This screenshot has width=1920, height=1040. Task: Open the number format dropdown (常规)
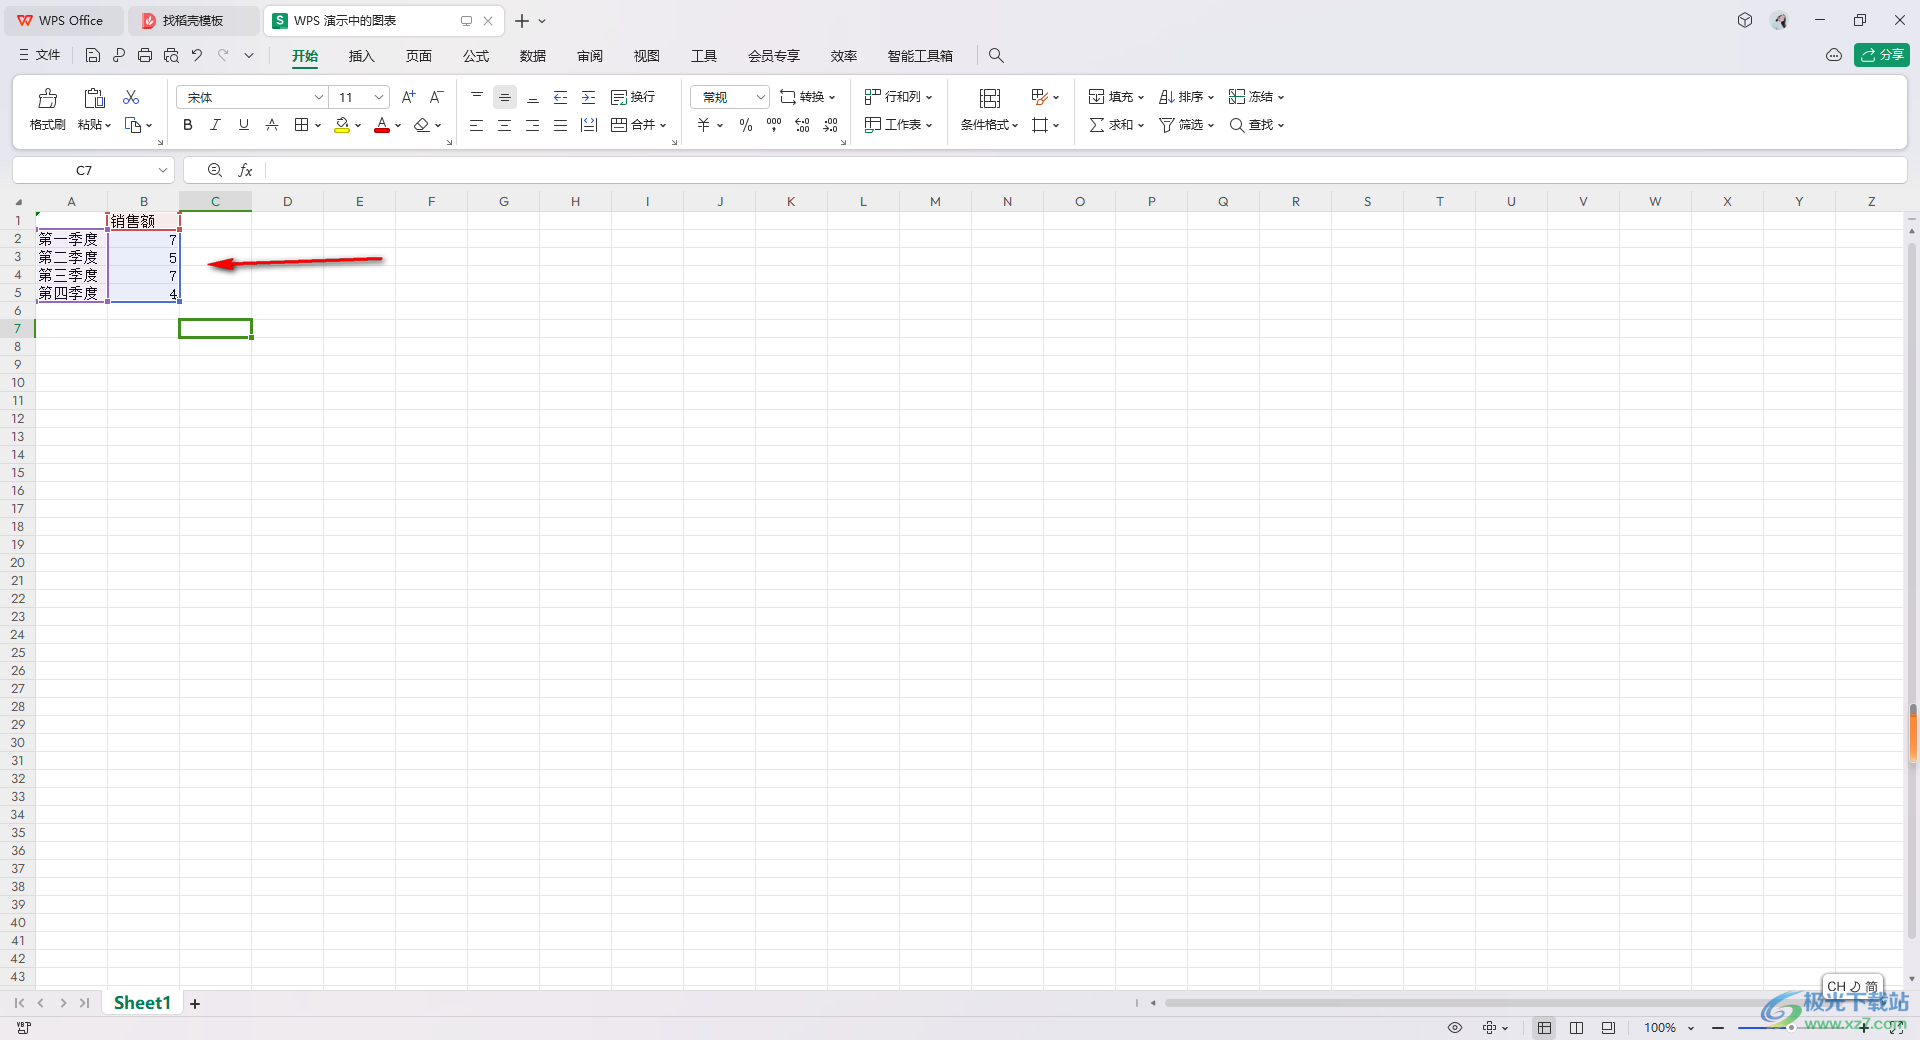point(760,97)
